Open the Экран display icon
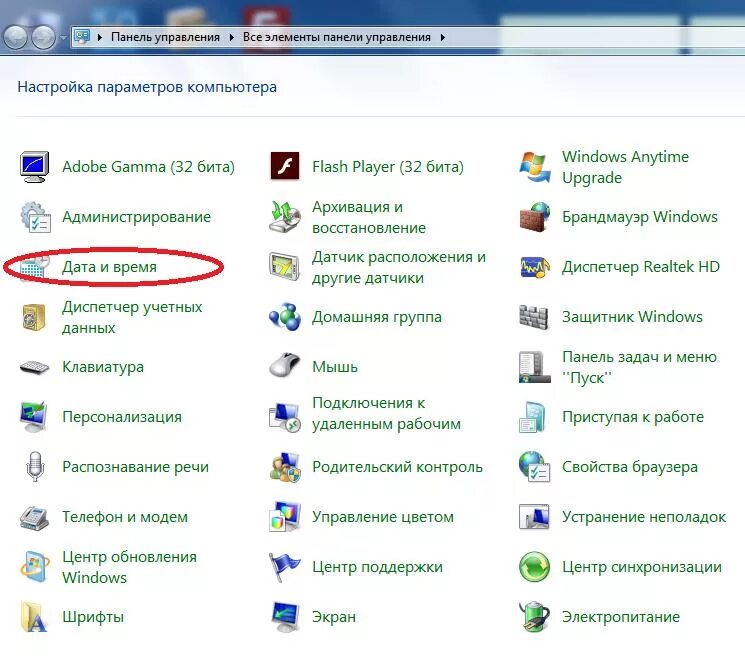This screenshot has width=745, height=665. coord(286,617)
